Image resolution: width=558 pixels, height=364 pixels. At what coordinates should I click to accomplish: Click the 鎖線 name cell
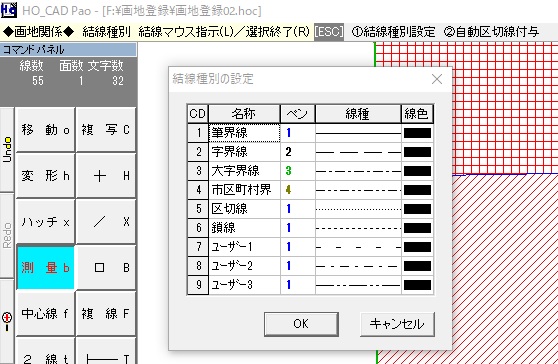point(244,228)
